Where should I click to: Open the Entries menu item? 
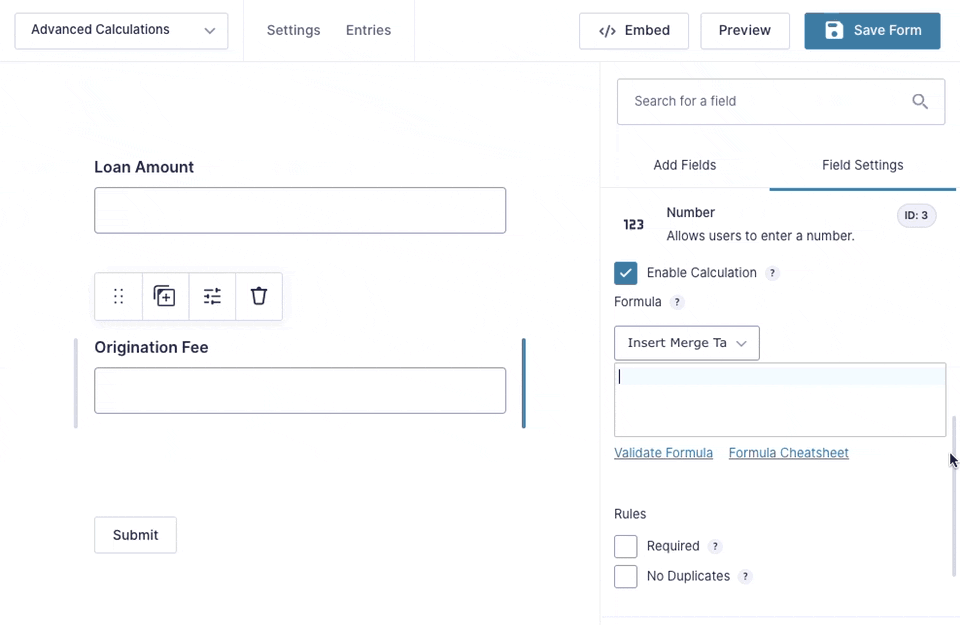368,30
